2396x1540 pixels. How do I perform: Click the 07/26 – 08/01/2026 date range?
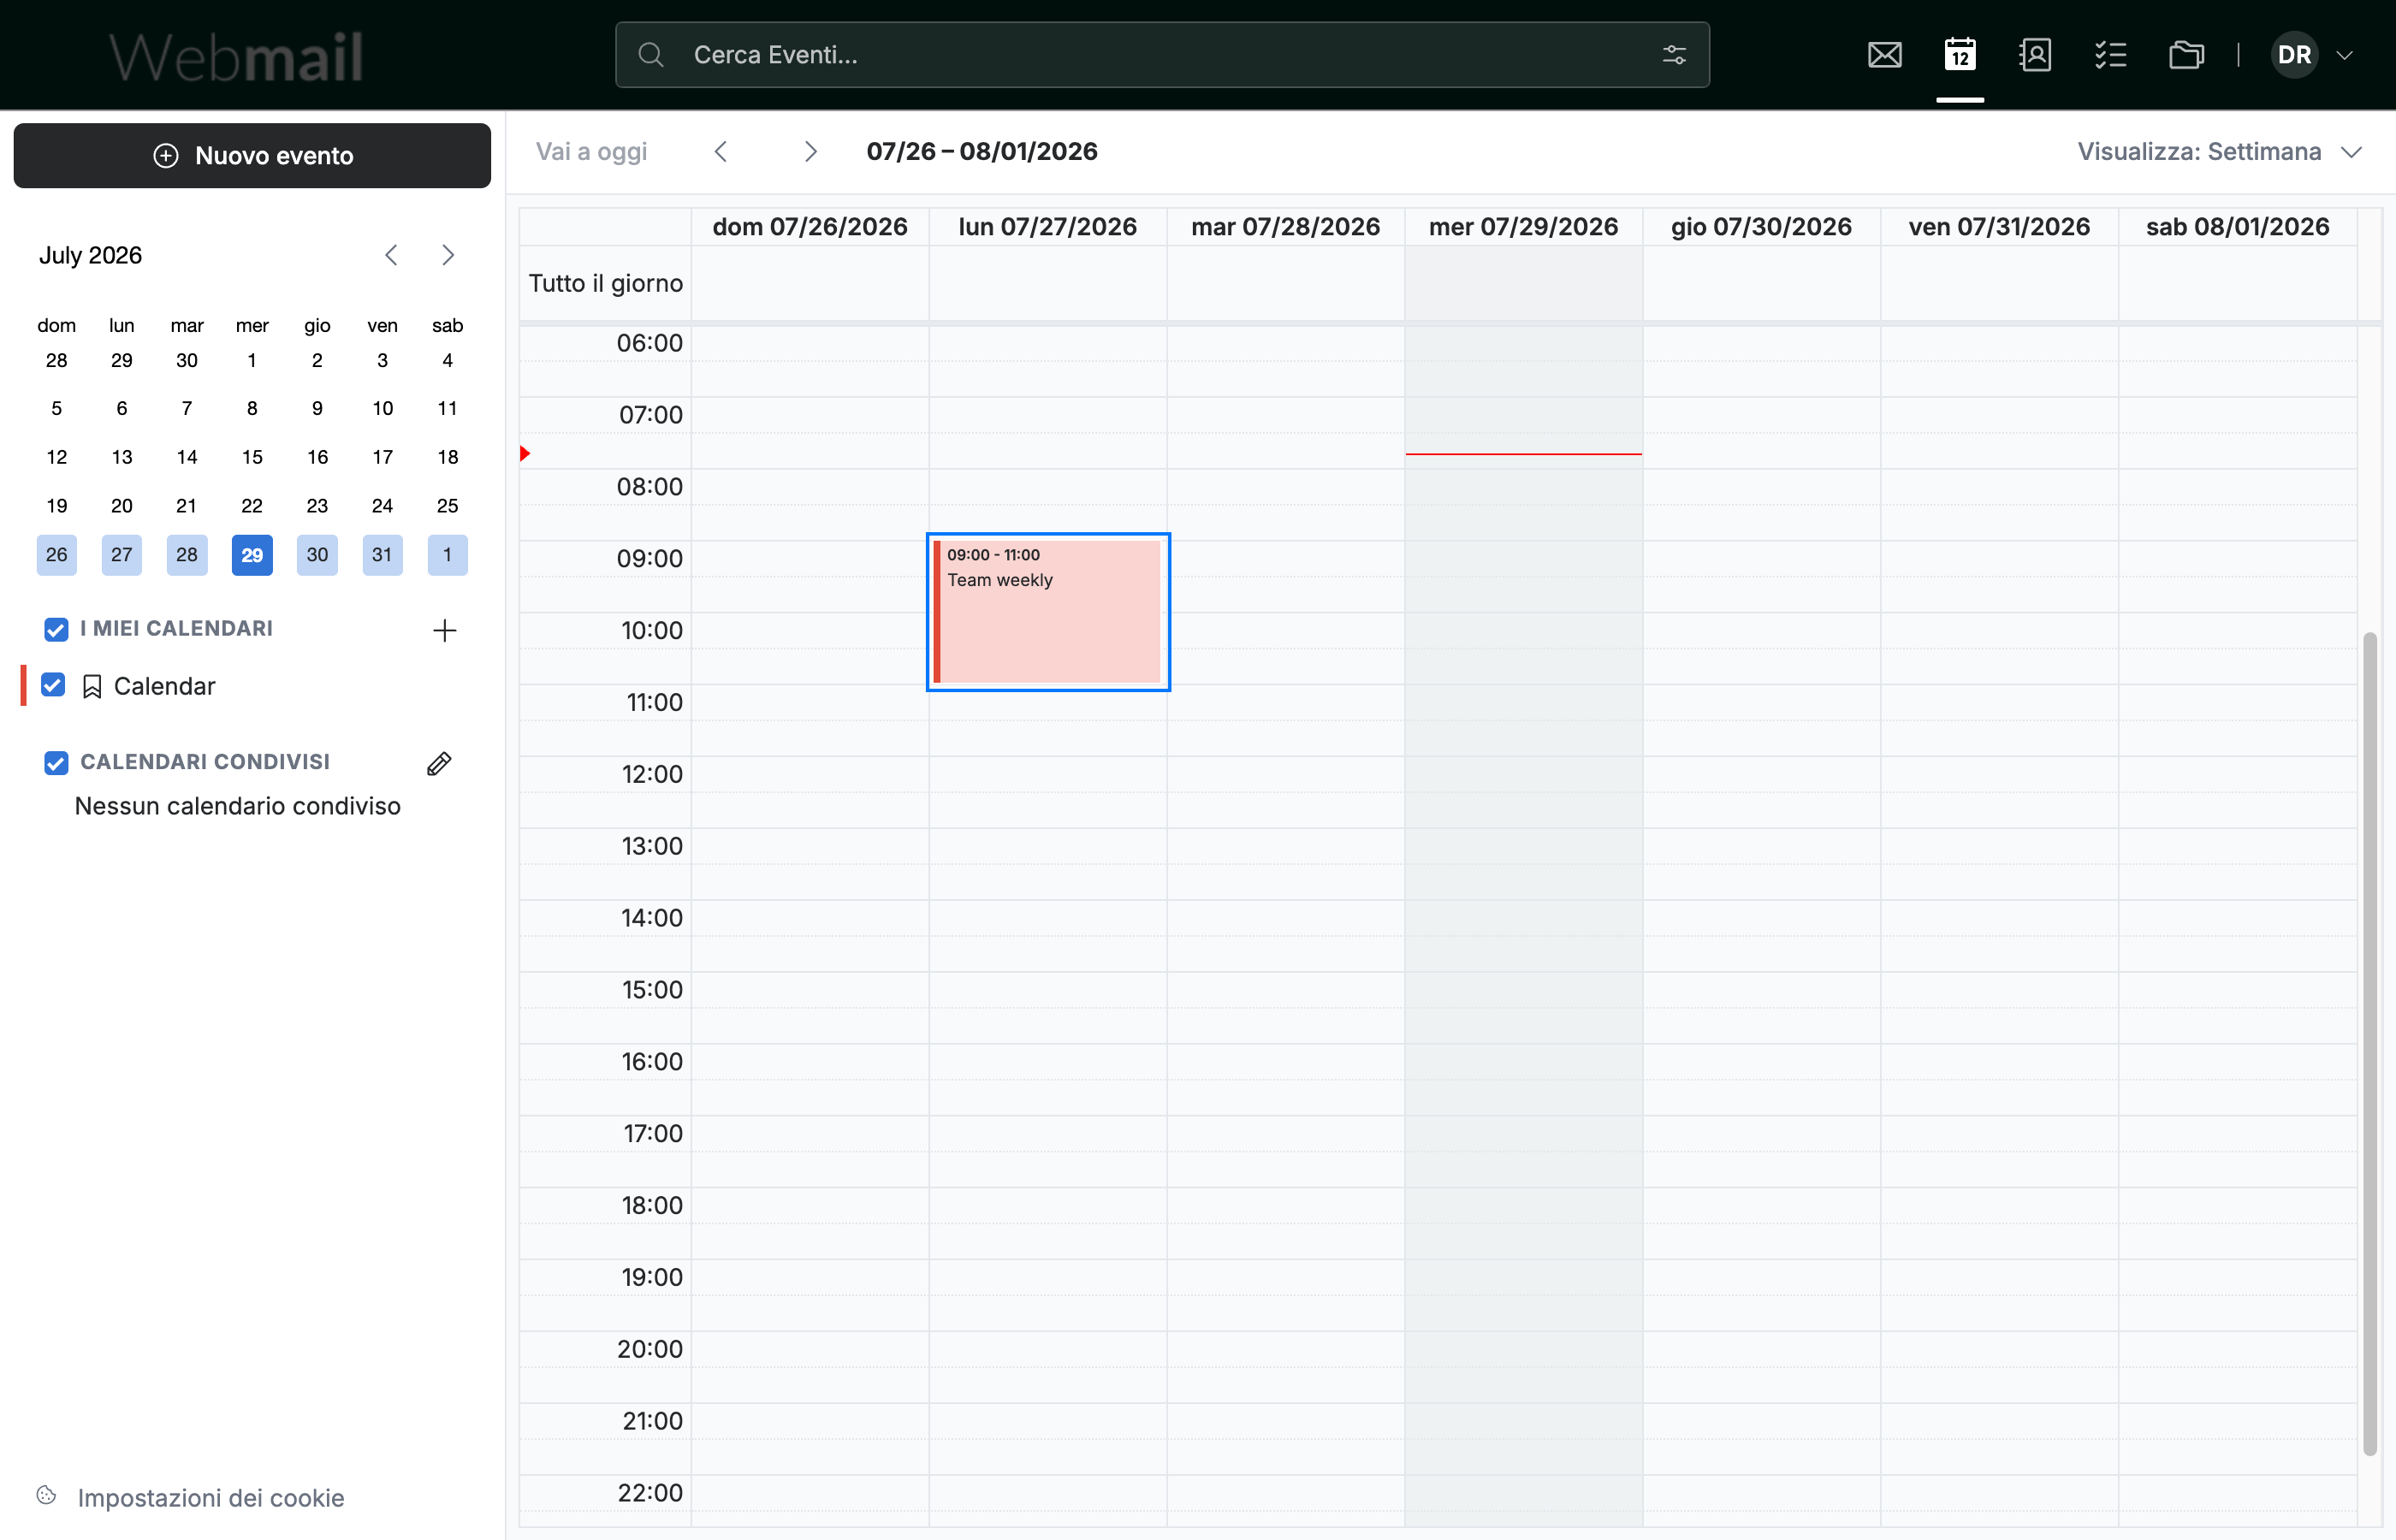click(981, 152)
